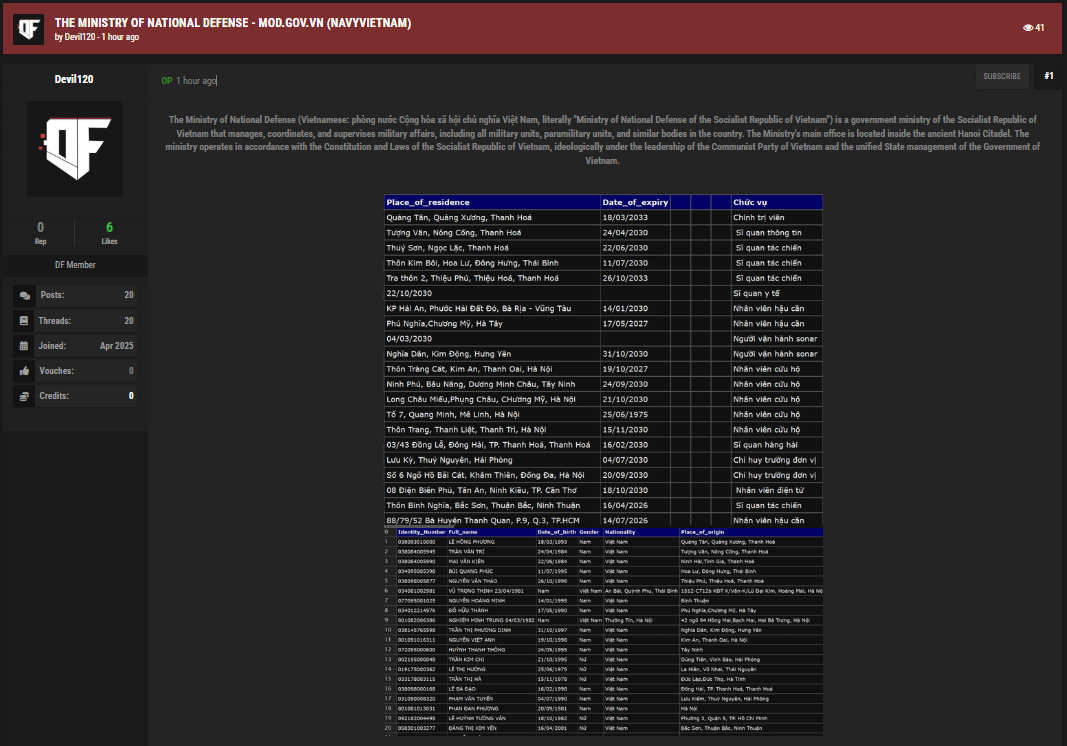Click the eye views icon
The width and height of the screenshot is (1067, 746).
(x=1027, y=28)
